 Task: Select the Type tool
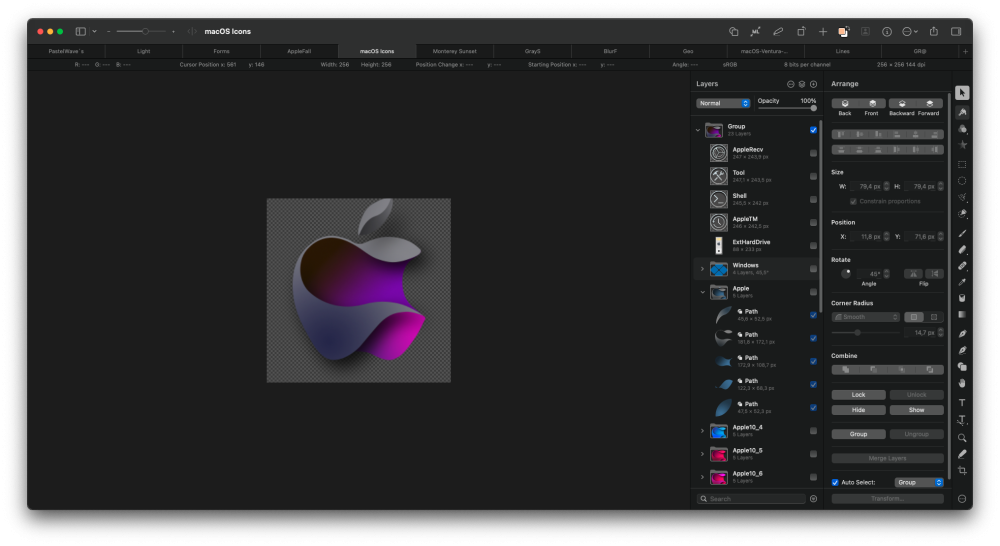962,402
